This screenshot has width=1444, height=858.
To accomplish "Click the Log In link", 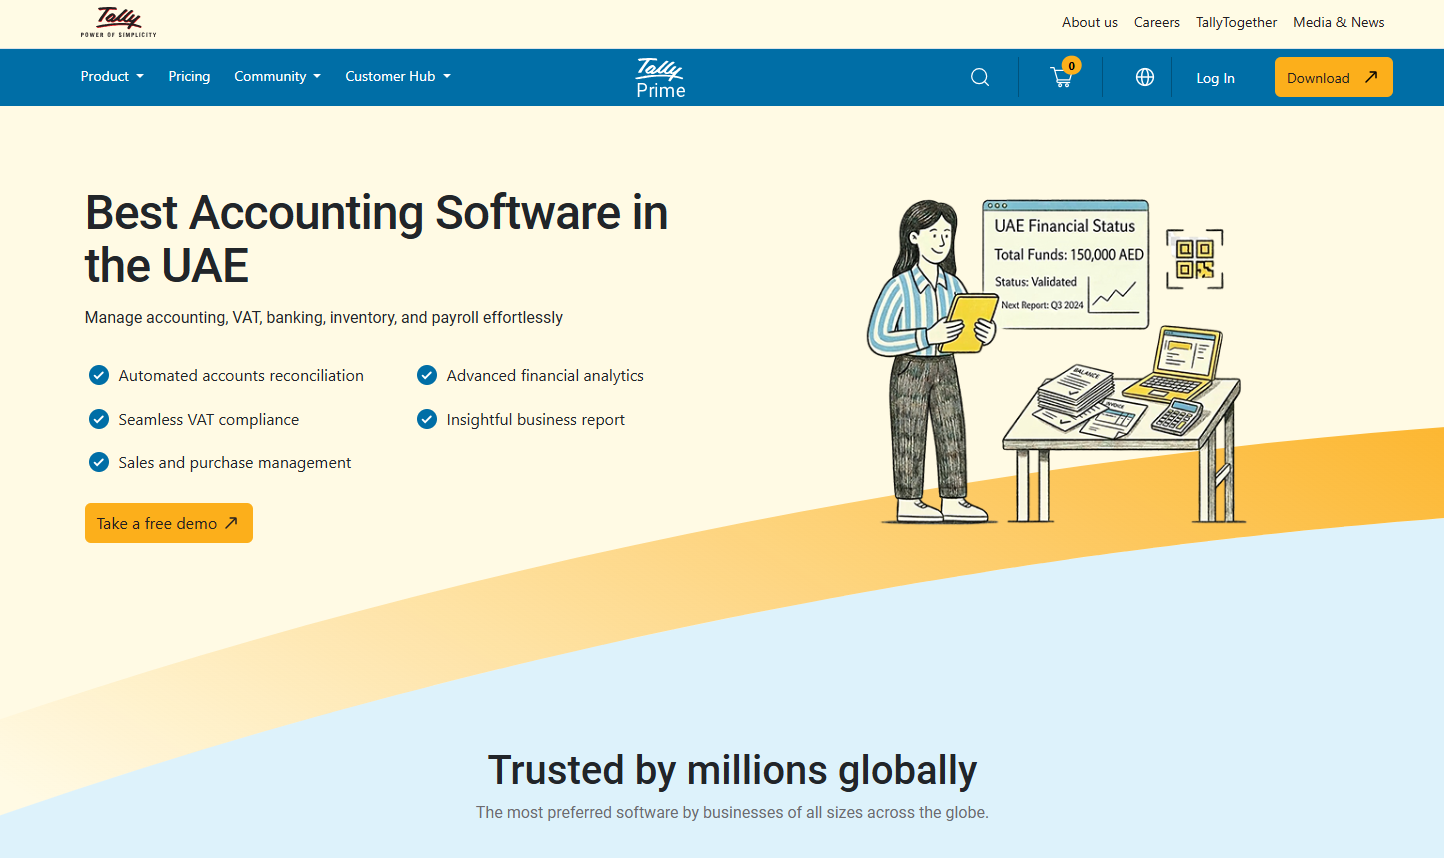I will click(x=1215, y=78).
